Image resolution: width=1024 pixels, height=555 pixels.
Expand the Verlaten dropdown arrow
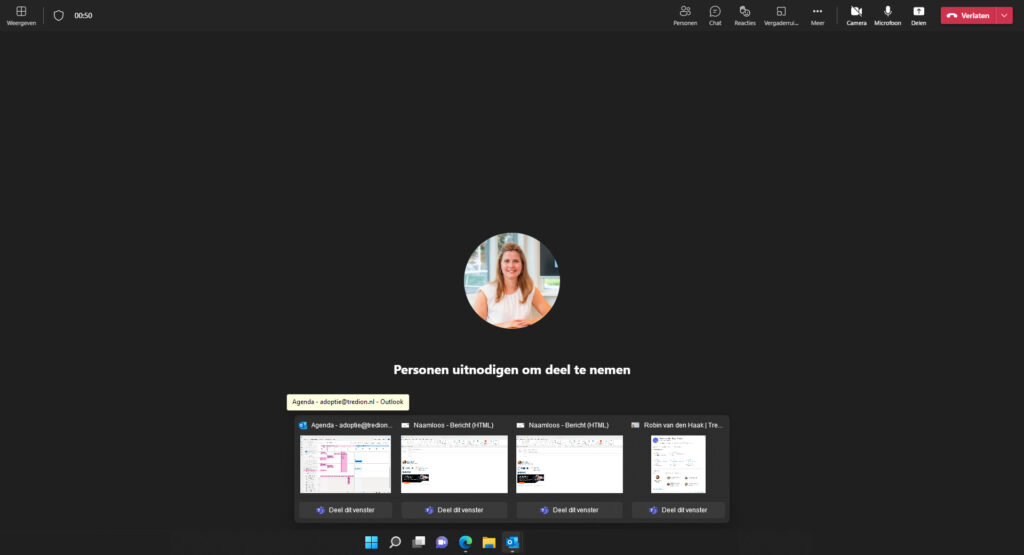click(1004, 16)
